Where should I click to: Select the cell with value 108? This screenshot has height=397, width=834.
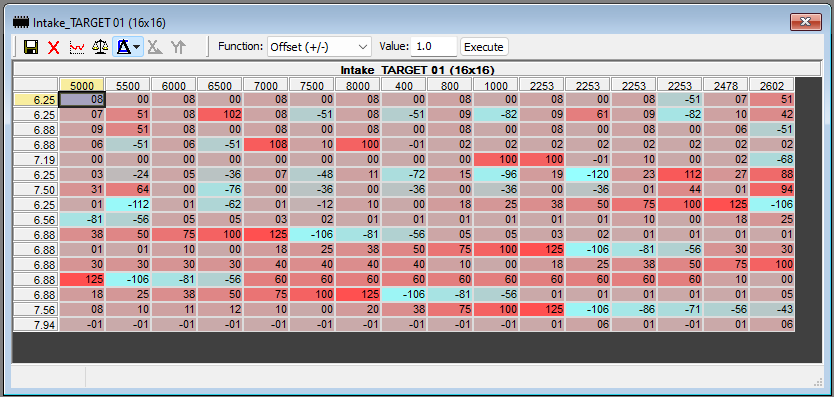(x=266, y=144)
